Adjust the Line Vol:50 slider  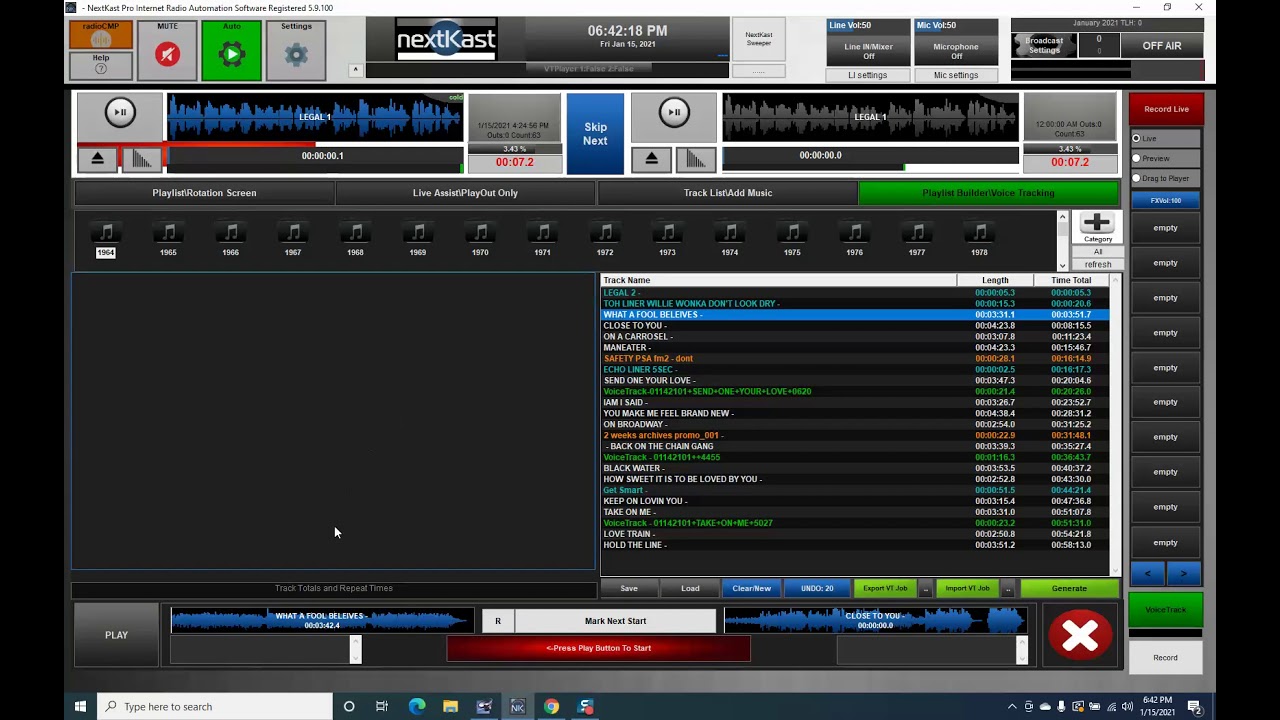tap(868, 26)
